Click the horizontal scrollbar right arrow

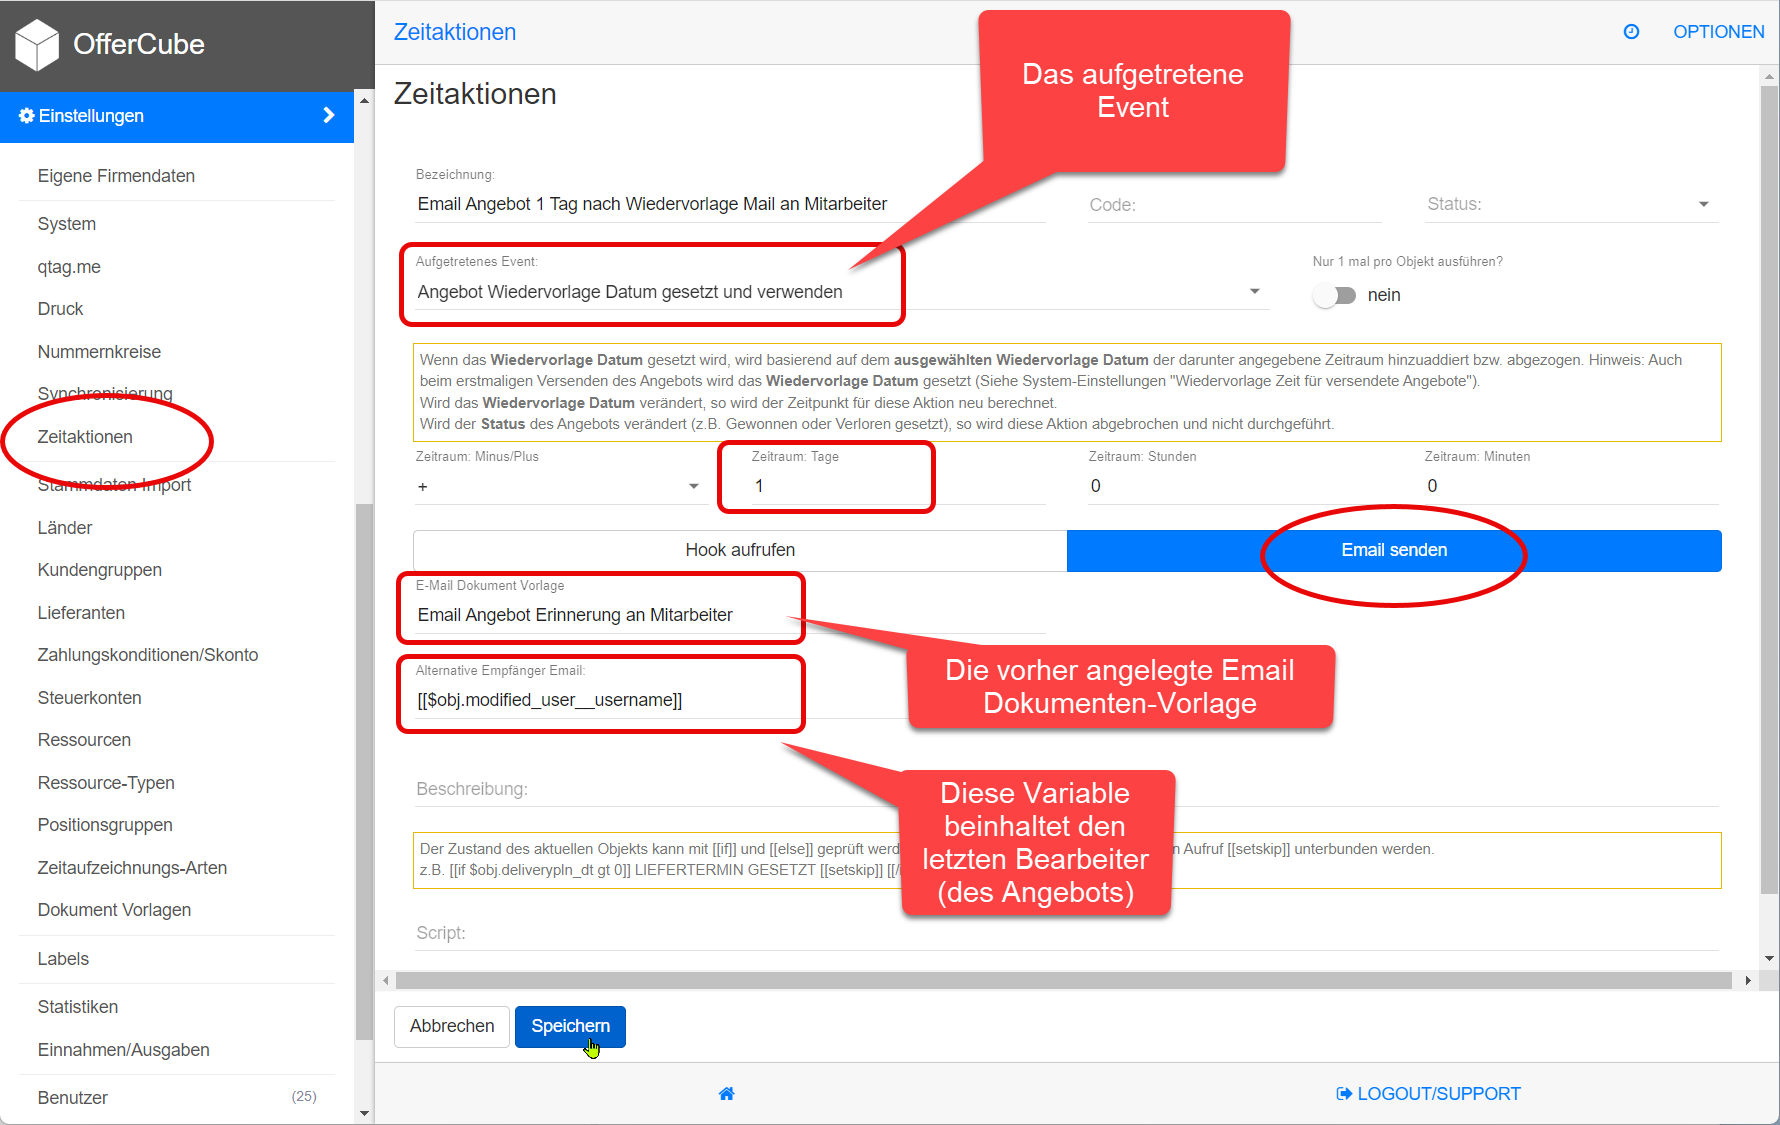[x=1748, y=981]
